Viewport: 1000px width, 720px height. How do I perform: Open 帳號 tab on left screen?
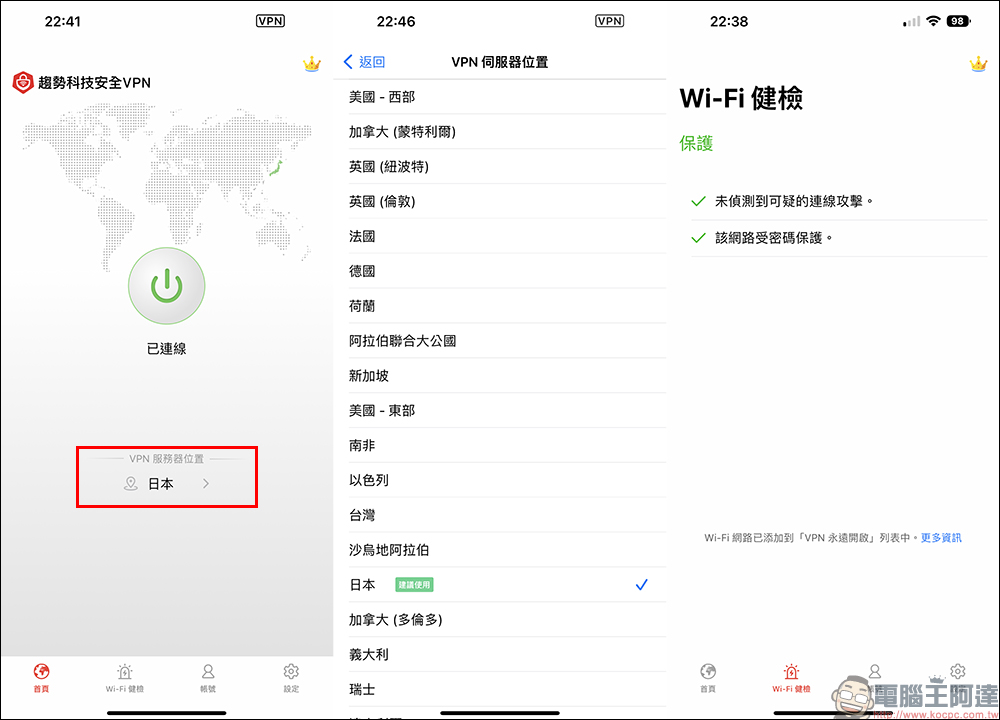click(x=208, y=678)
